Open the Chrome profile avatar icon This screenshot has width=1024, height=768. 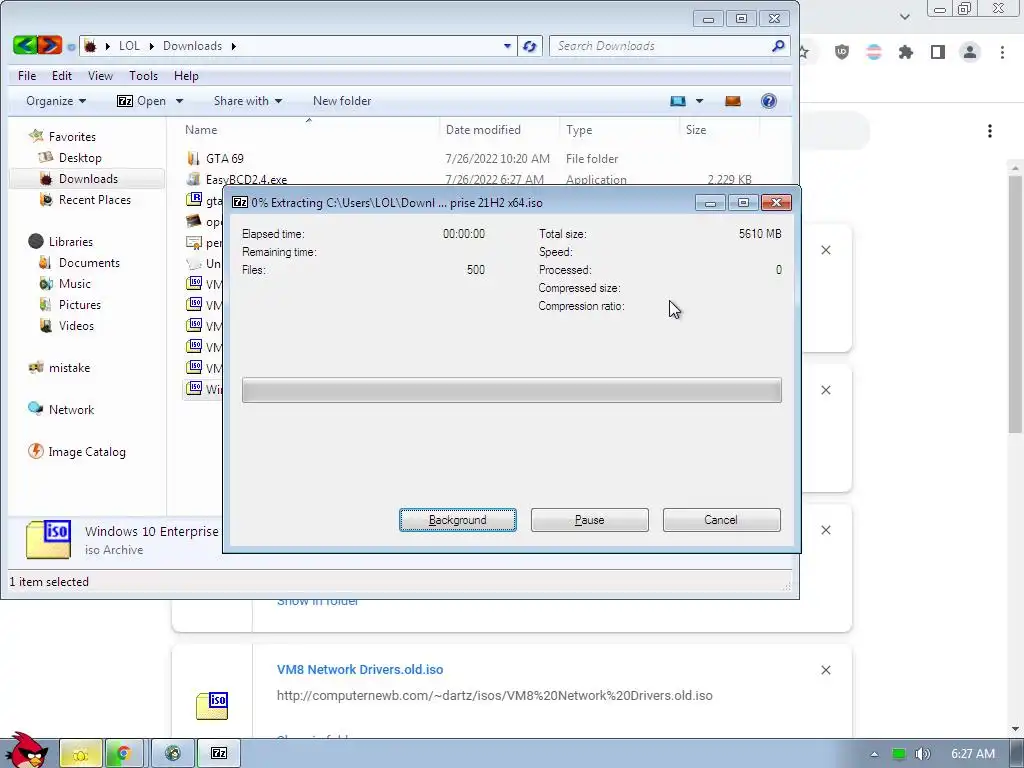[970, 52]
